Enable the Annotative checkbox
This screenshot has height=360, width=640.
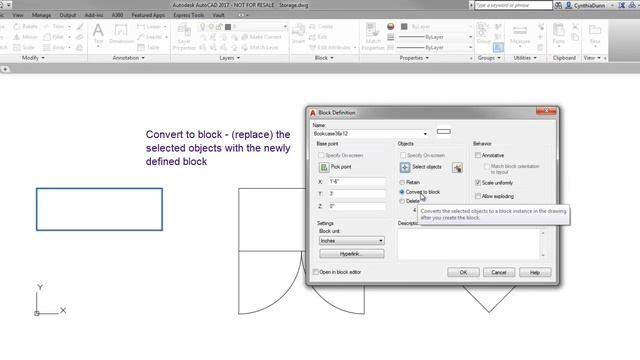pos(478,156)
